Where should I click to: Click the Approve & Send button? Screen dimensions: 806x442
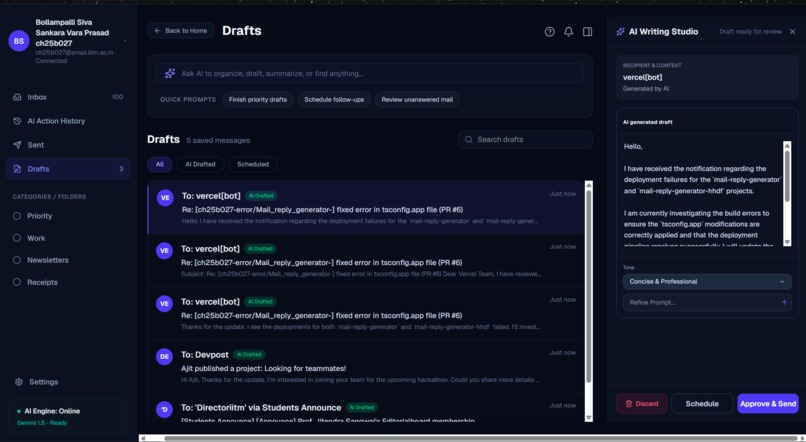pyautogui.click(x=768, y=403)
